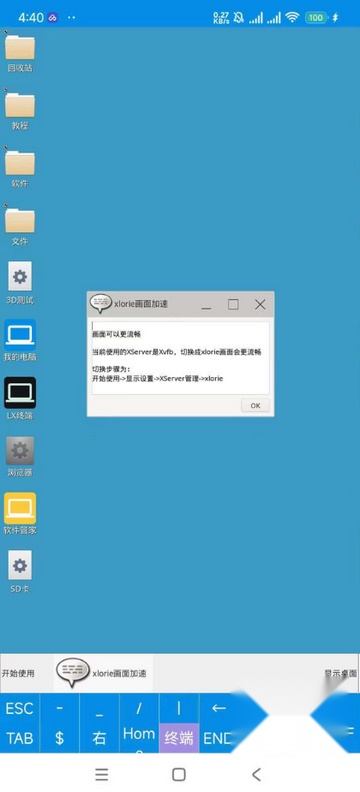The width and height of the screenshot is (360, 792).
Task: Click OK in xlorie画面加速 dialog
Action: pos(255,406)
